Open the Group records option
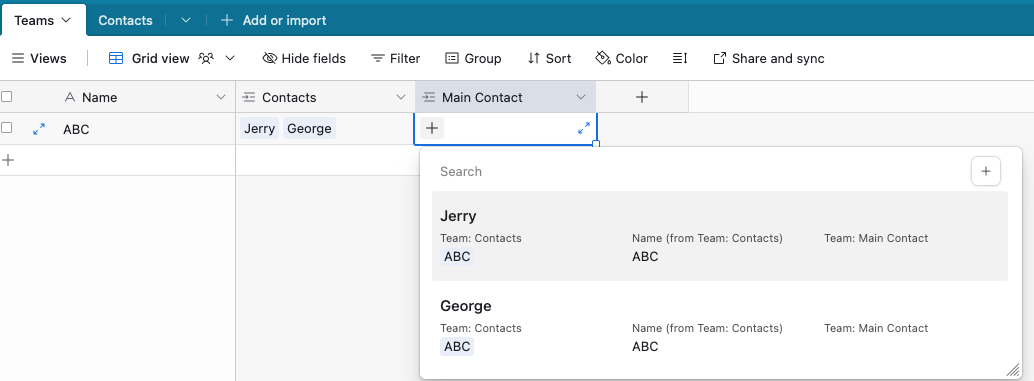 point(473,59)
